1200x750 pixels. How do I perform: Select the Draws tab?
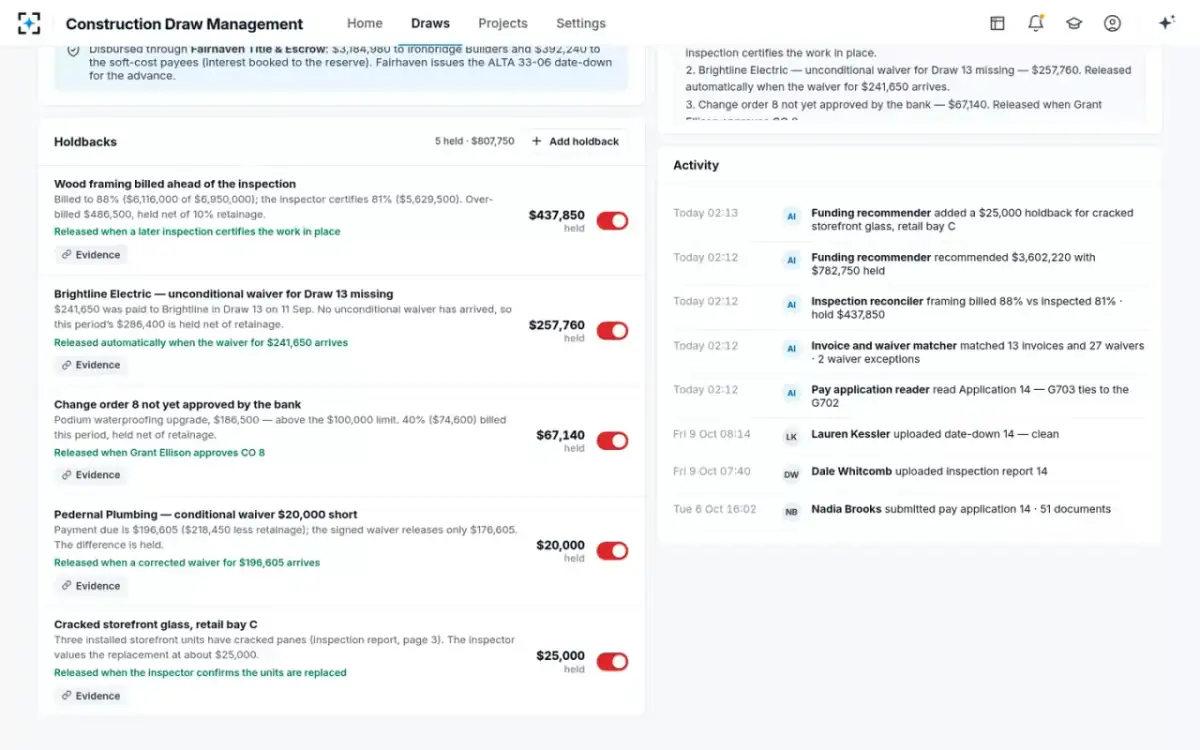pos(430,23)
